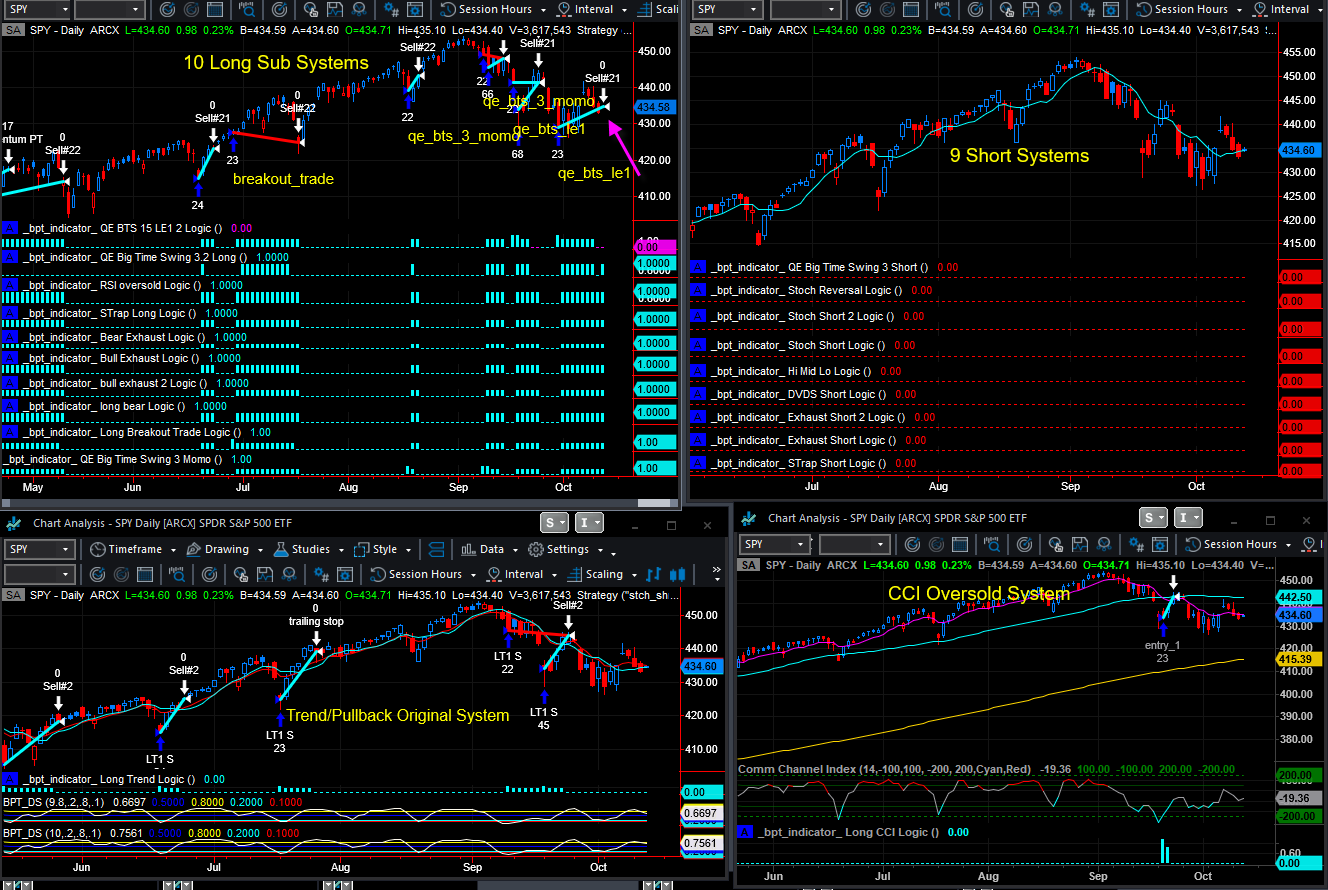Click first circular target icon in Trend/Pullback toolbar
The width and height of the screenshot is (1328, 890).
pyautogui.click(x=98, y=574)
